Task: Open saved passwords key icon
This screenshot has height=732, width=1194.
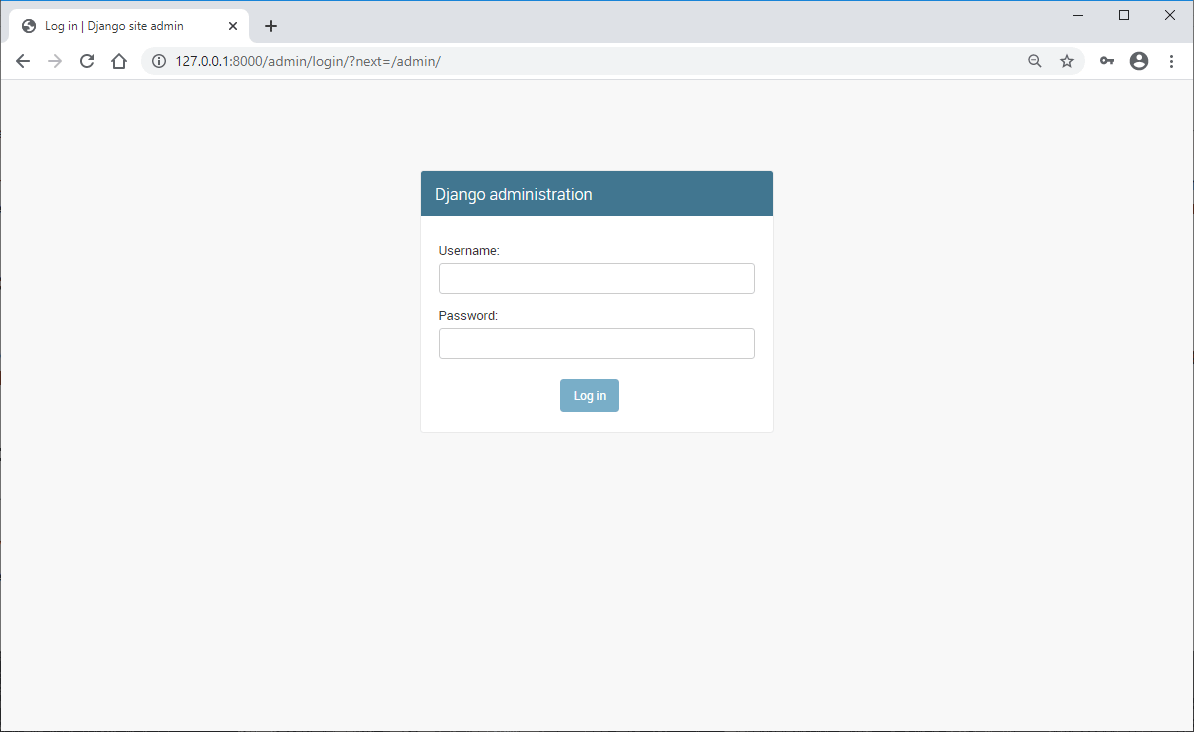Action: coord(1106,62)
